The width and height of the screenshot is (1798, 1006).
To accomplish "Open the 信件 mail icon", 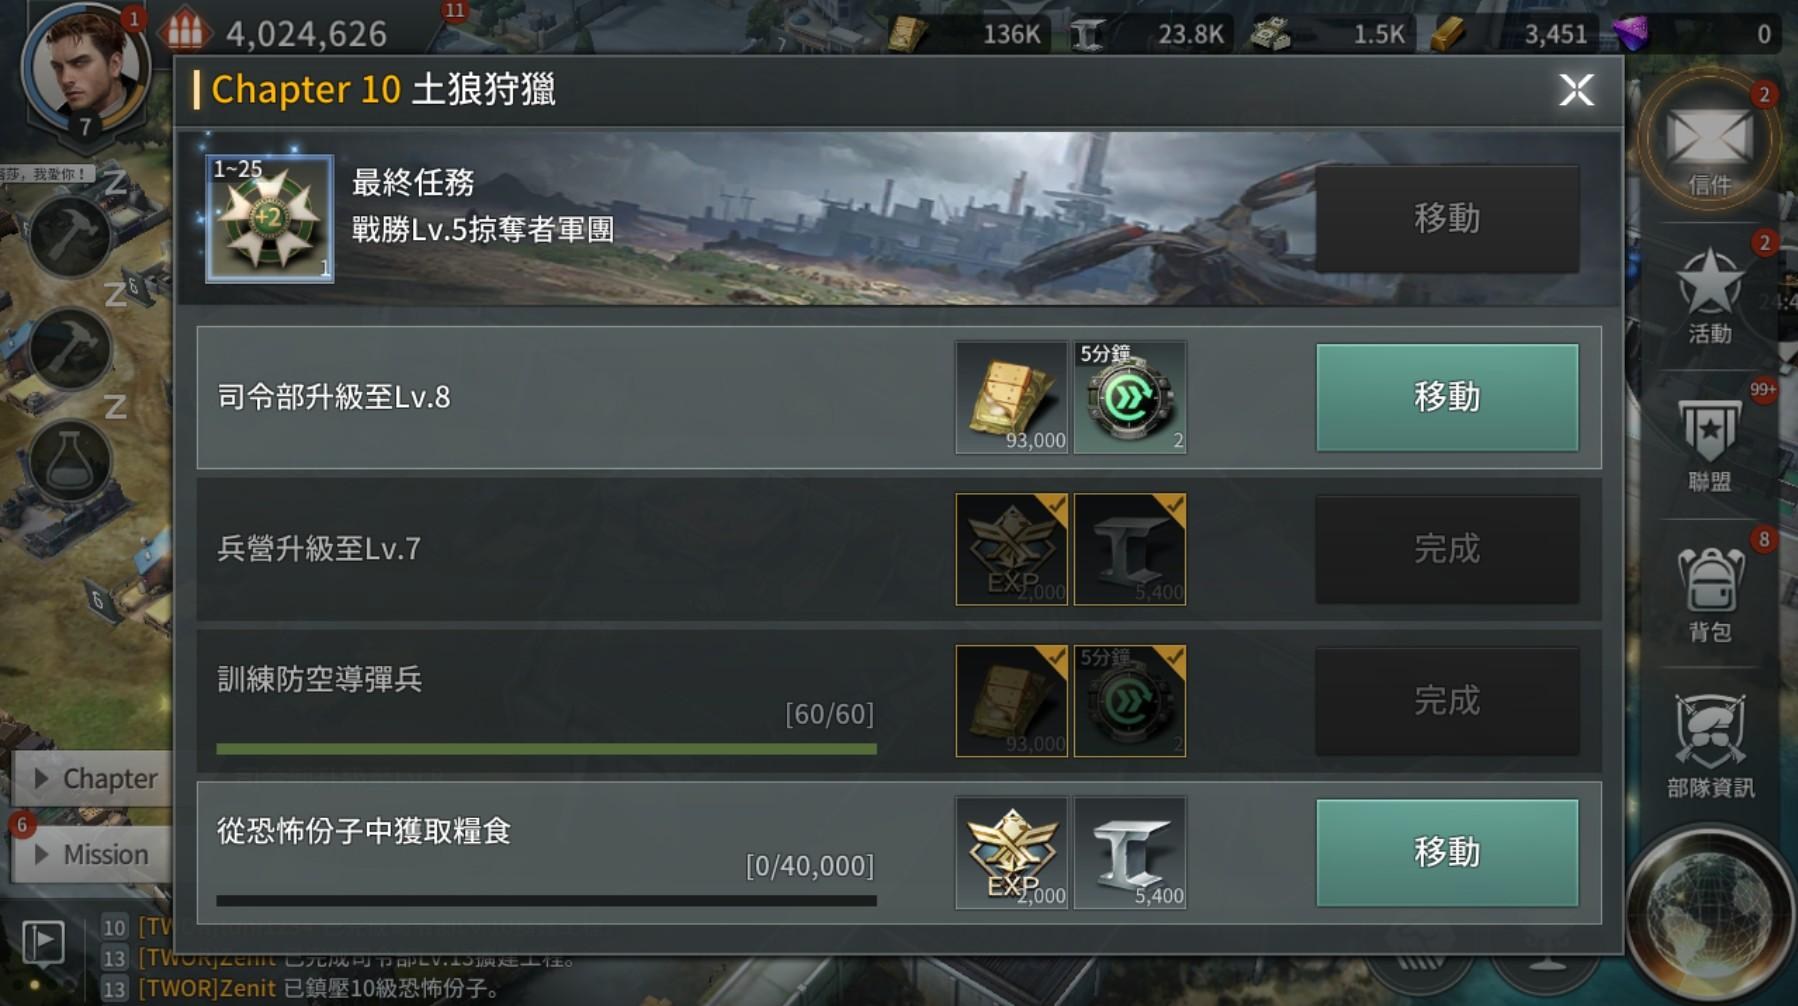I will 1708,143.
